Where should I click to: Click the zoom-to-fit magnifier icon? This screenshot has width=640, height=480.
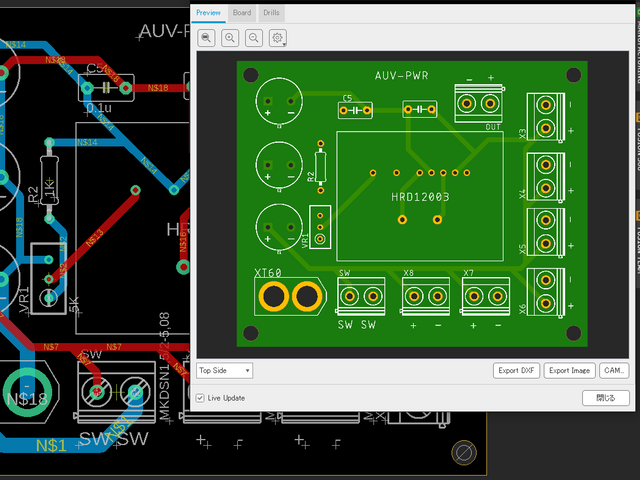(206, 38)
